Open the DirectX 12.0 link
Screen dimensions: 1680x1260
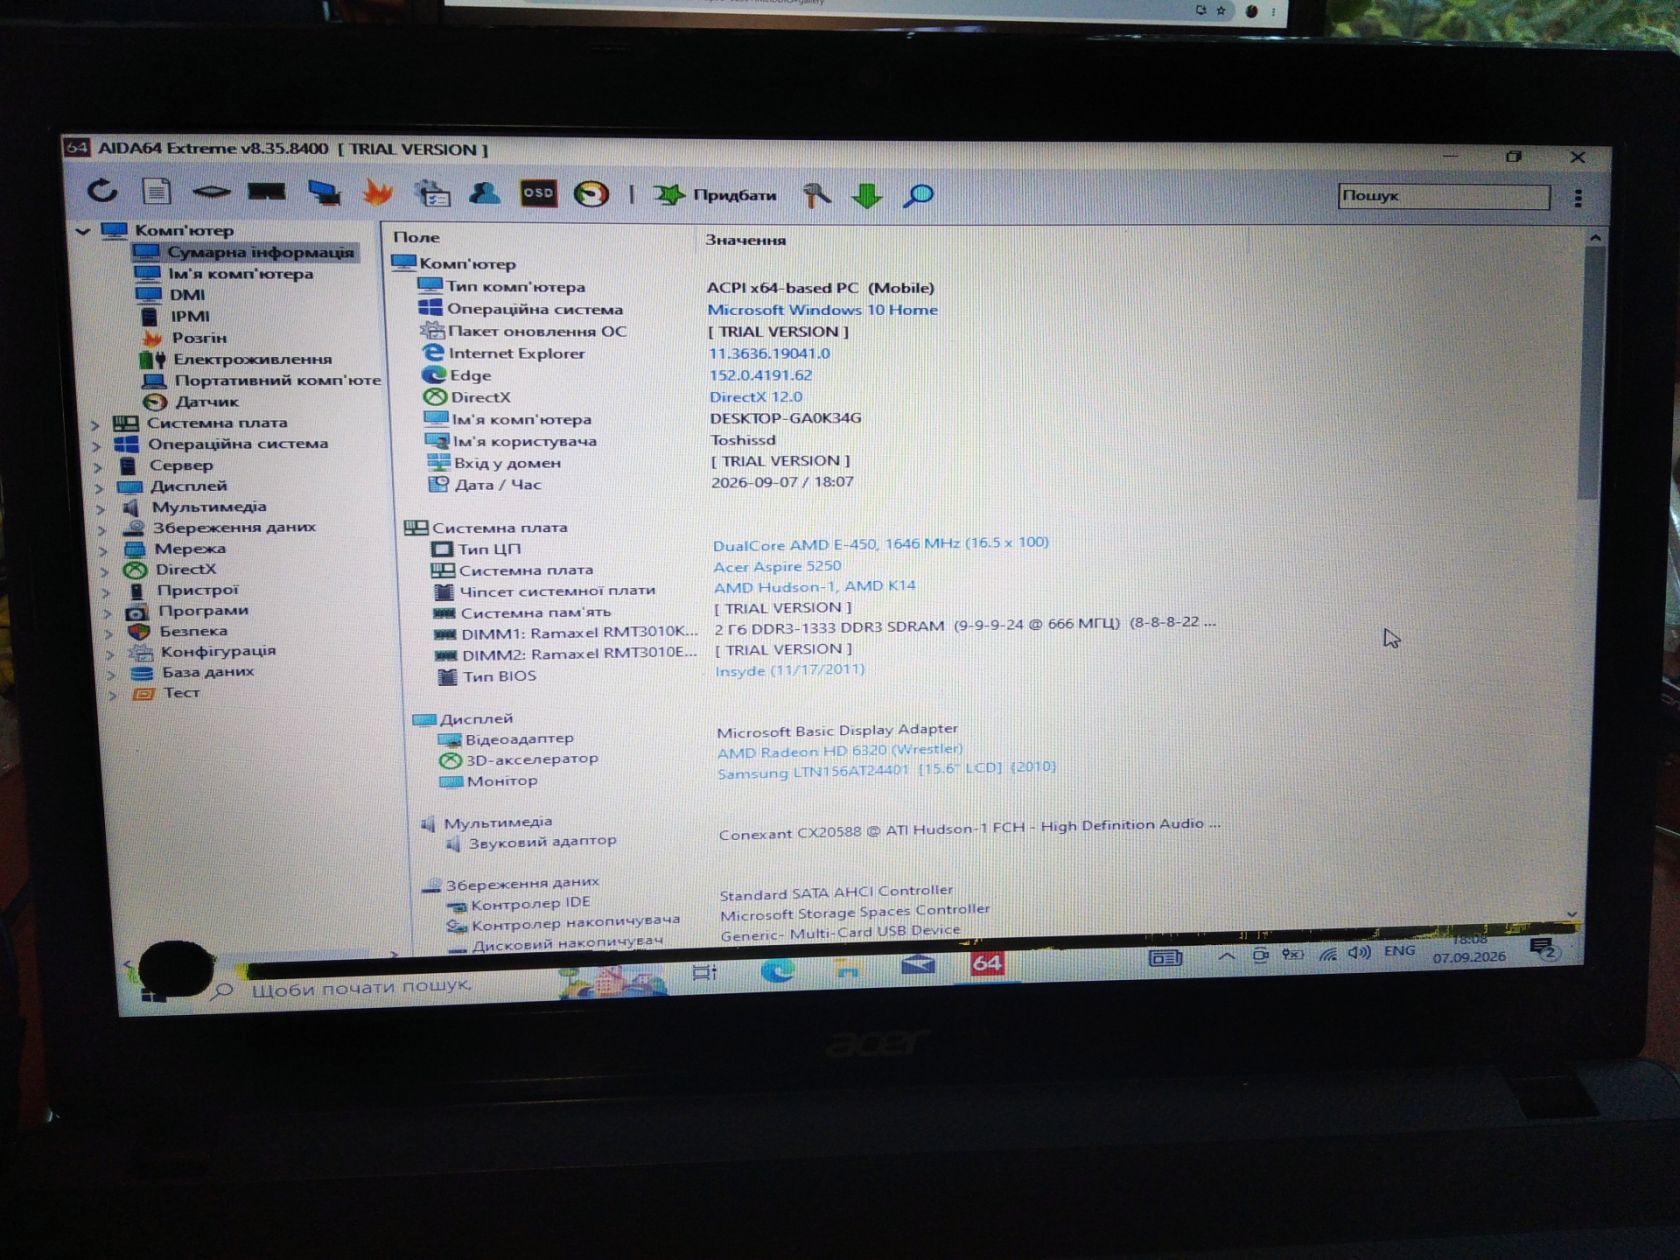pyautogui.click(x=756, y=397)
